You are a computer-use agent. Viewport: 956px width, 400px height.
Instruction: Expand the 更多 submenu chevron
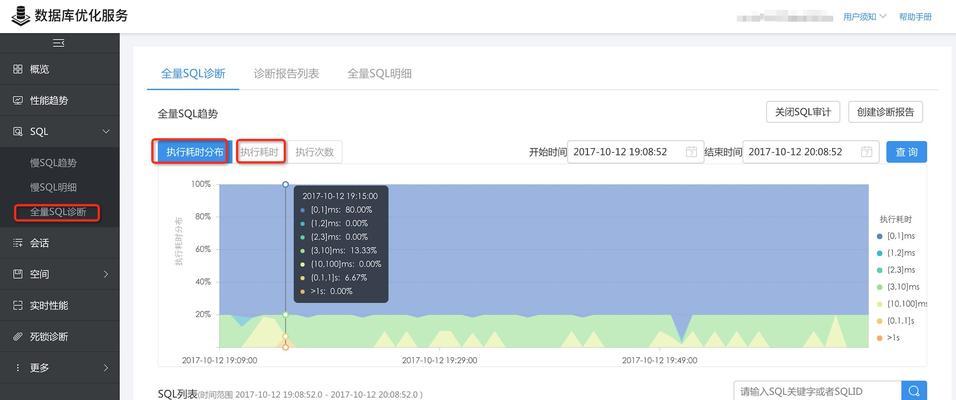coord(106,368)
